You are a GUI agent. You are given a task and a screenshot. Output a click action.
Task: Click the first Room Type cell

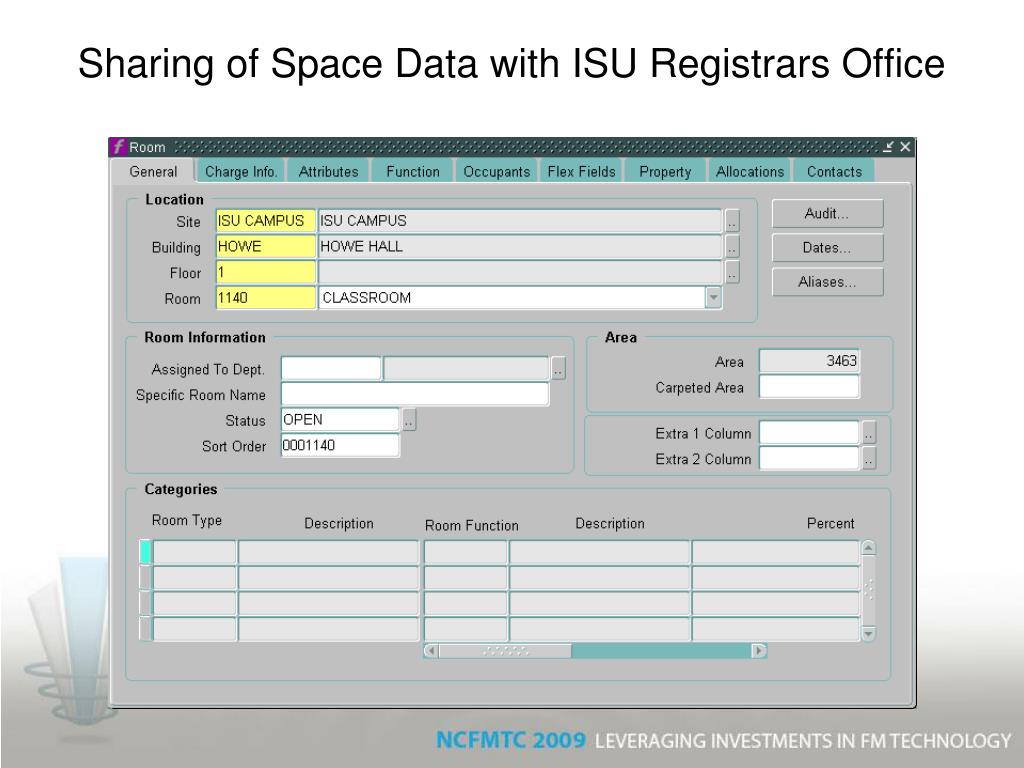(x=194, y=552)
